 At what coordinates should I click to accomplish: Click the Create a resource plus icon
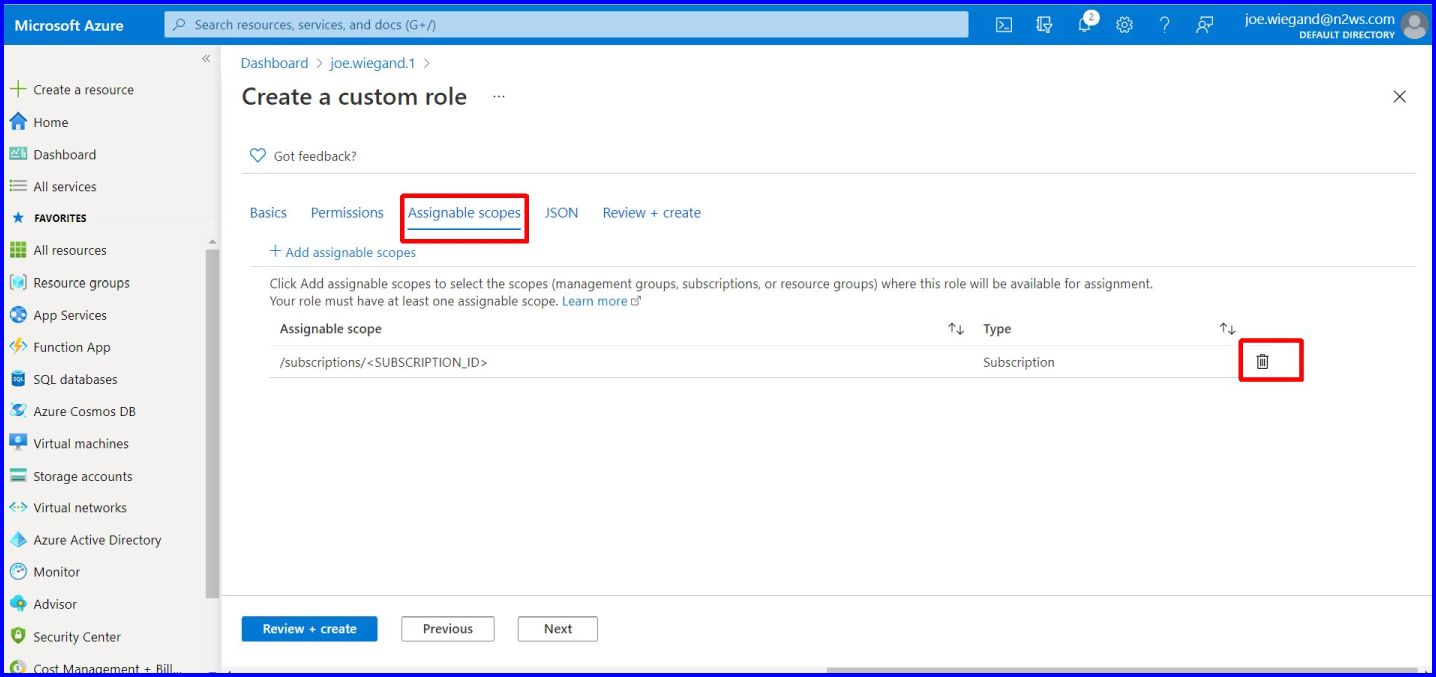[x=18, y=89]
